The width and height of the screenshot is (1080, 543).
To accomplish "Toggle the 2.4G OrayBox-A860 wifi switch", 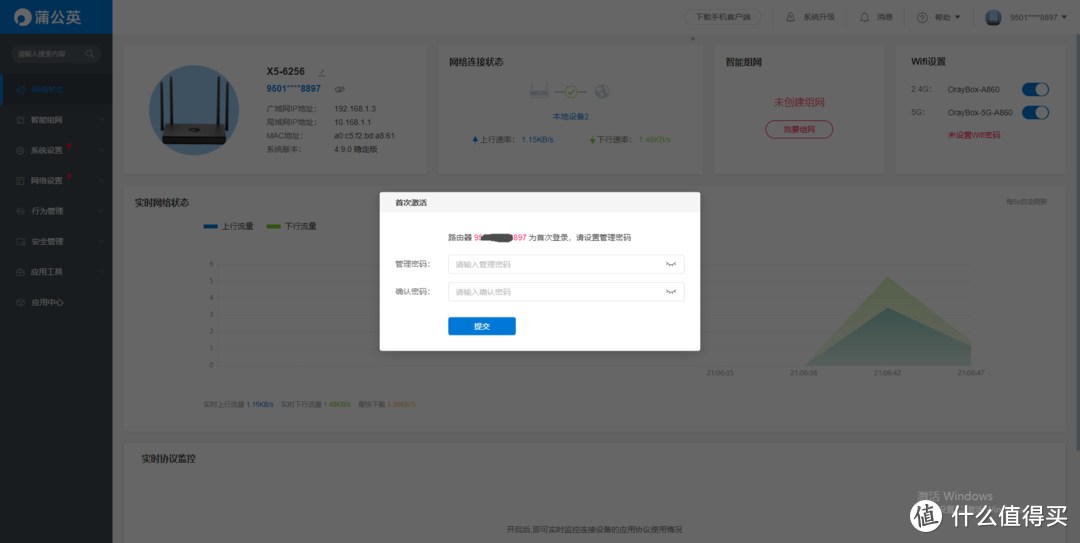I will tap(1035, 89).
